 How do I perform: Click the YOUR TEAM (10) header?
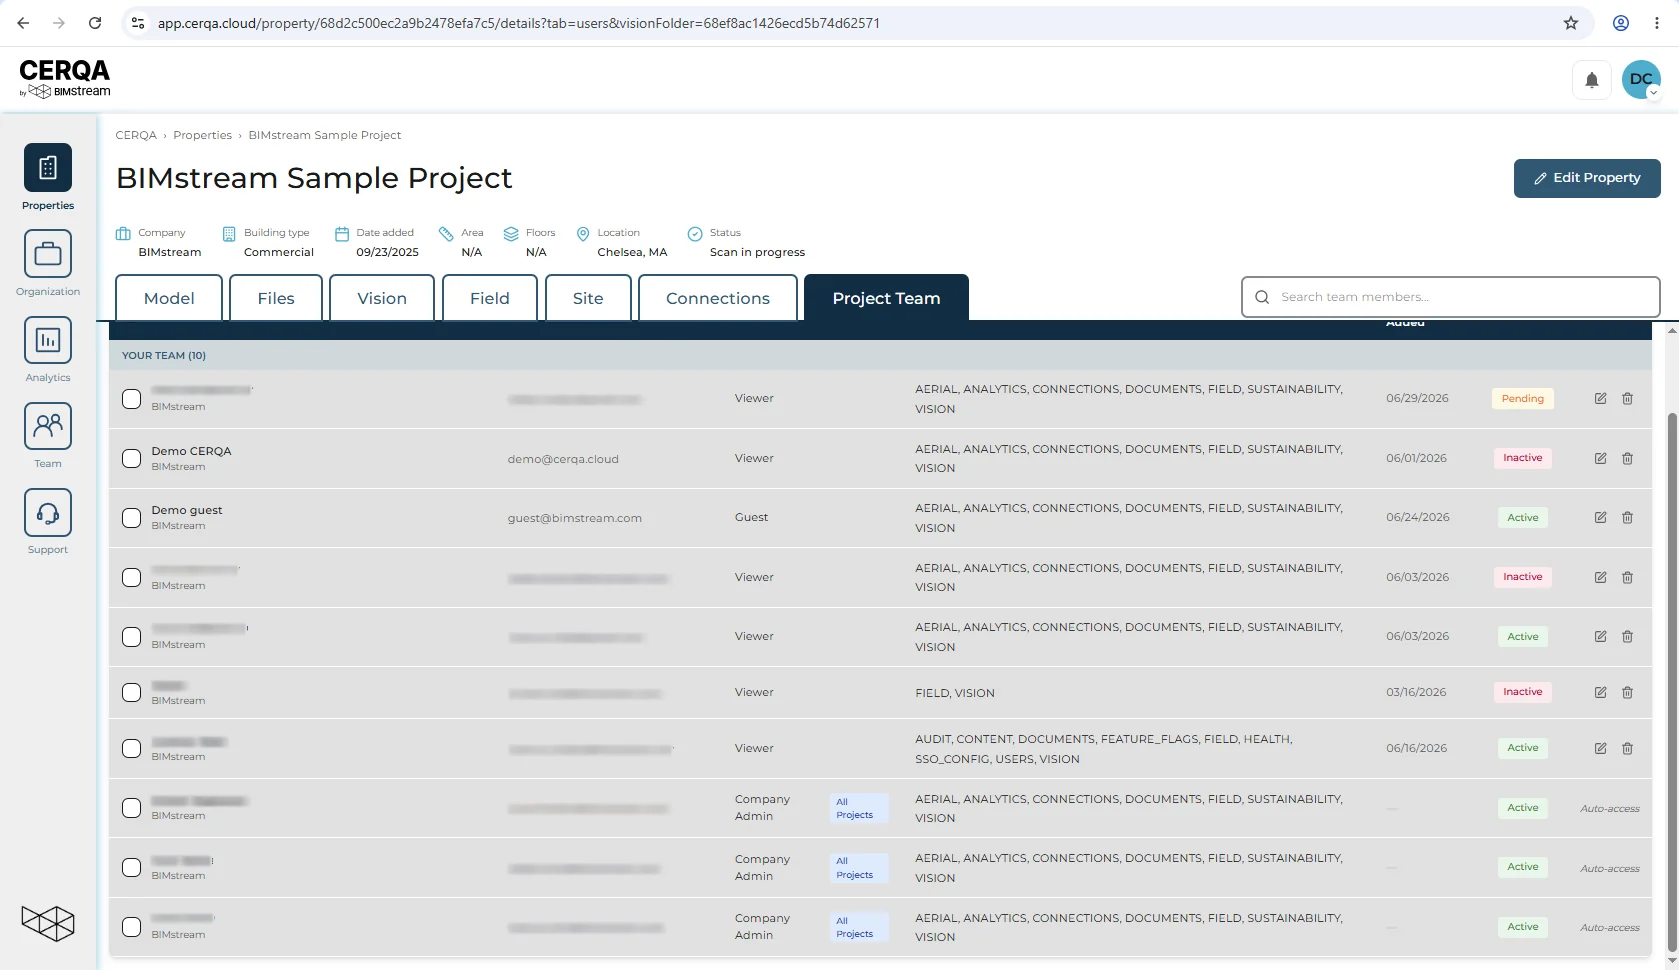[164, 355]
